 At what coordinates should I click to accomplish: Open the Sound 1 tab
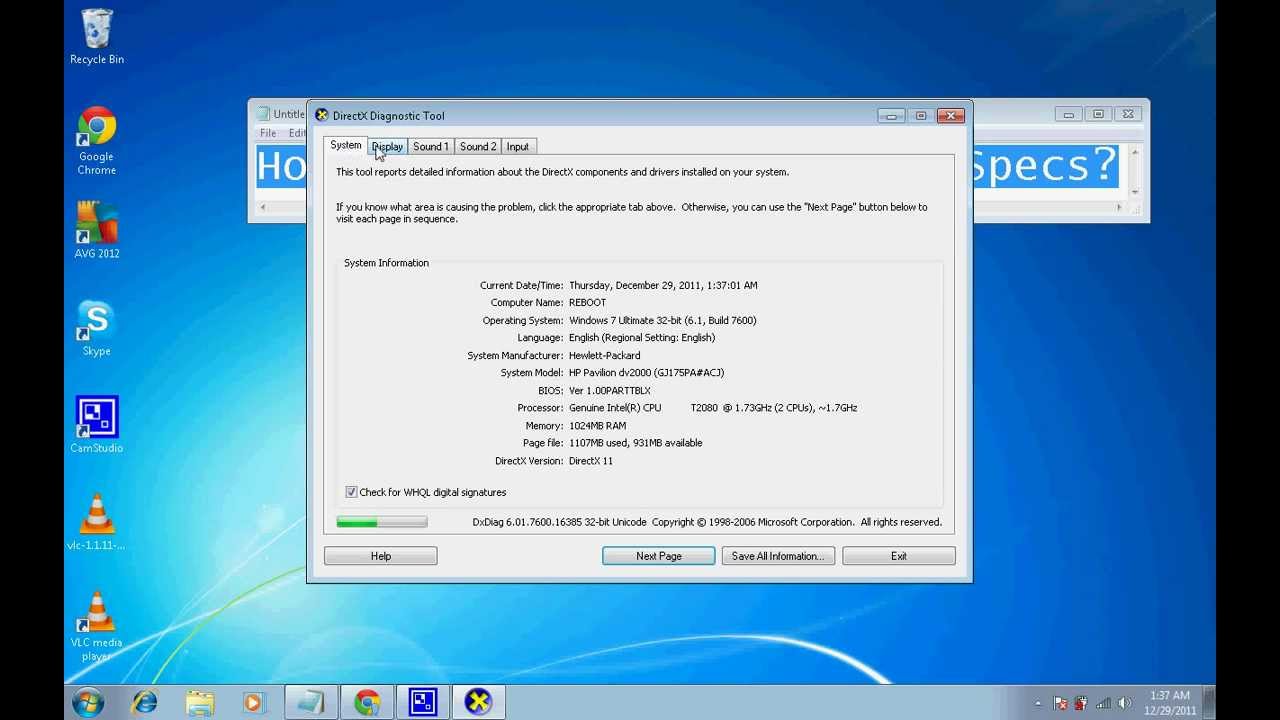pyautogui.click(x=431, y=147)
